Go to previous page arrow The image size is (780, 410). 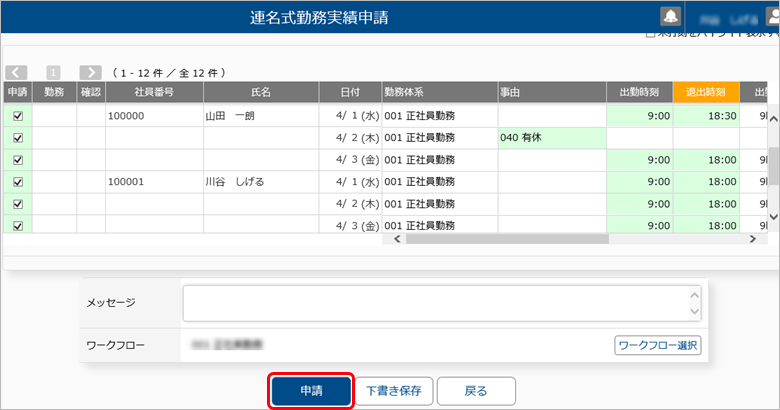(x=16, y=73)
